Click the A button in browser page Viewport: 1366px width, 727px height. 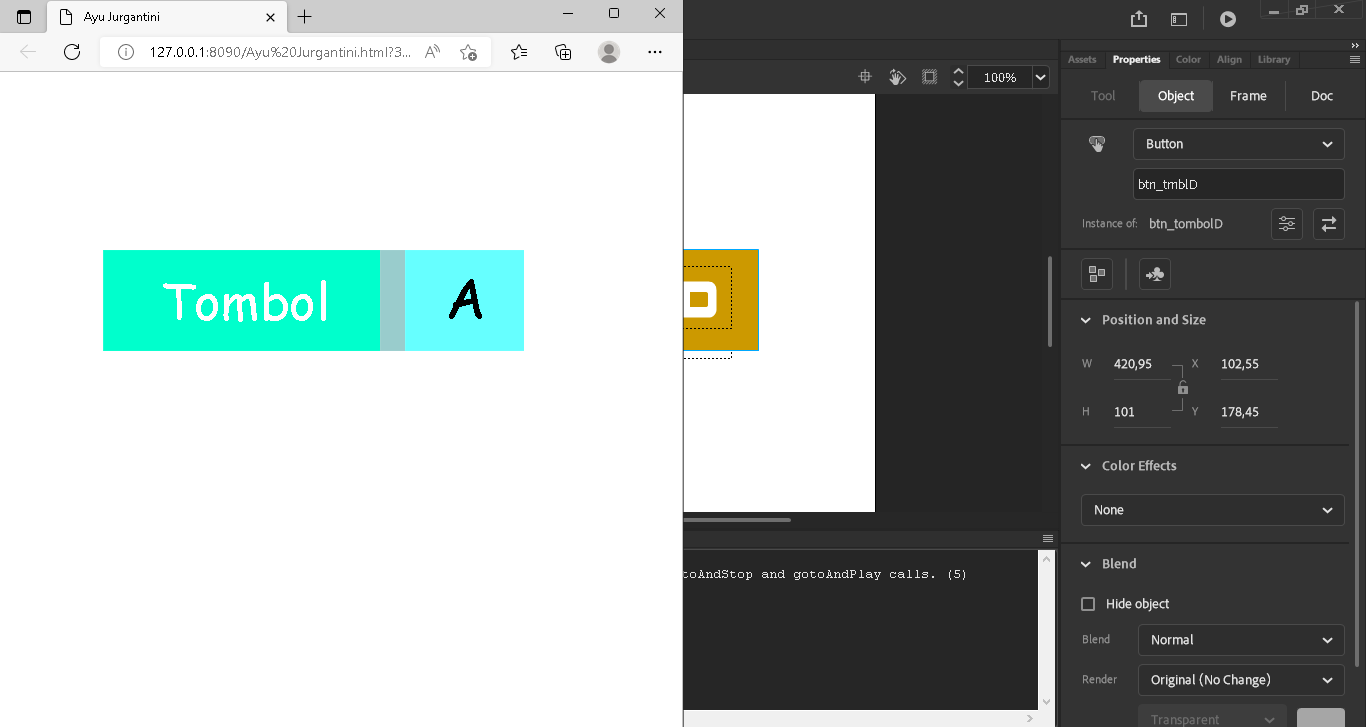tap(464, 300)
